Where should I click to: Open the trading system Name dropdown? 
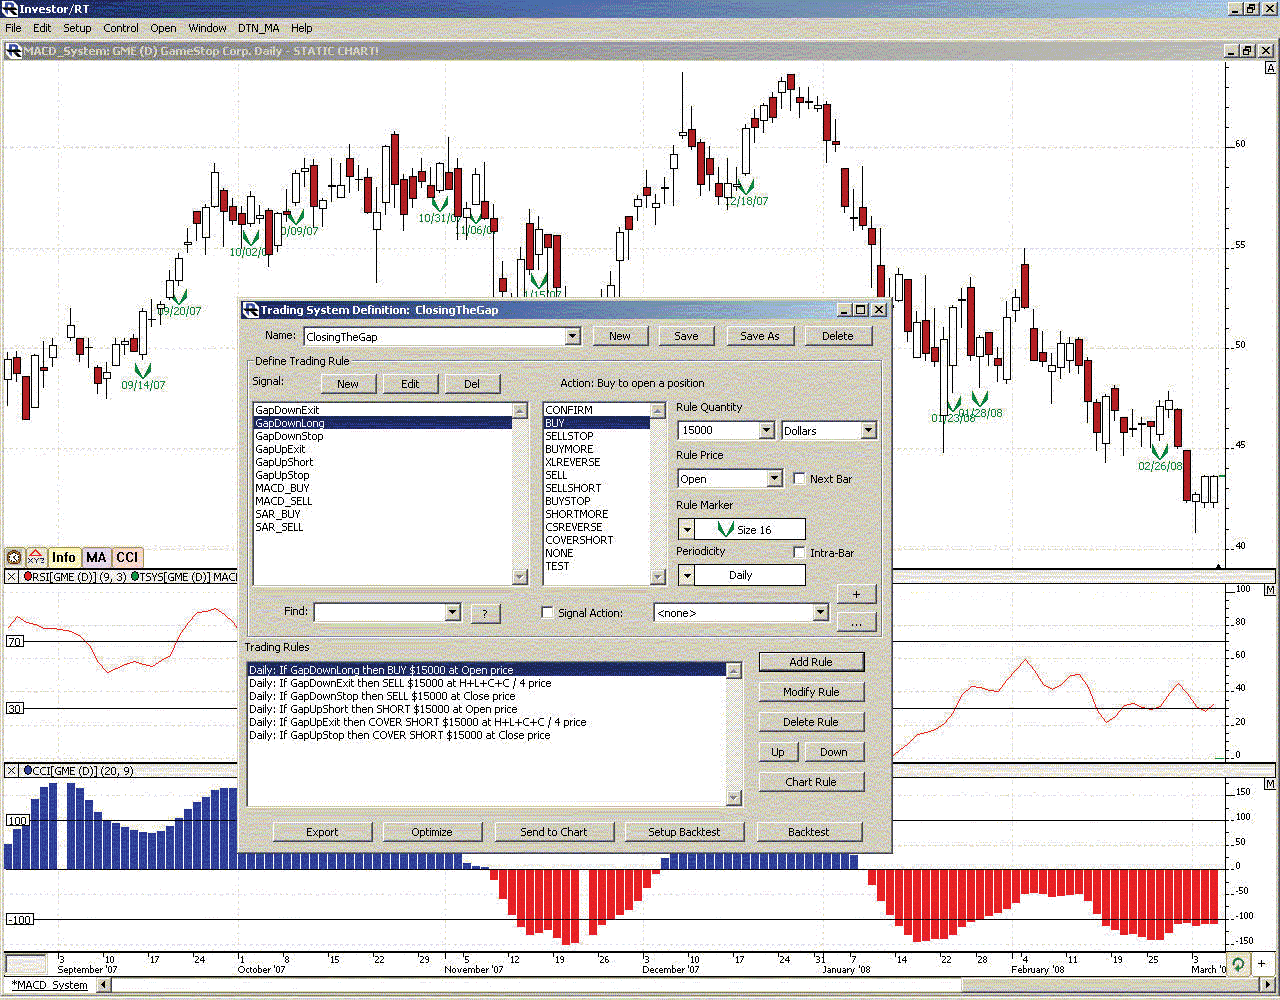[x=572, y=337]
